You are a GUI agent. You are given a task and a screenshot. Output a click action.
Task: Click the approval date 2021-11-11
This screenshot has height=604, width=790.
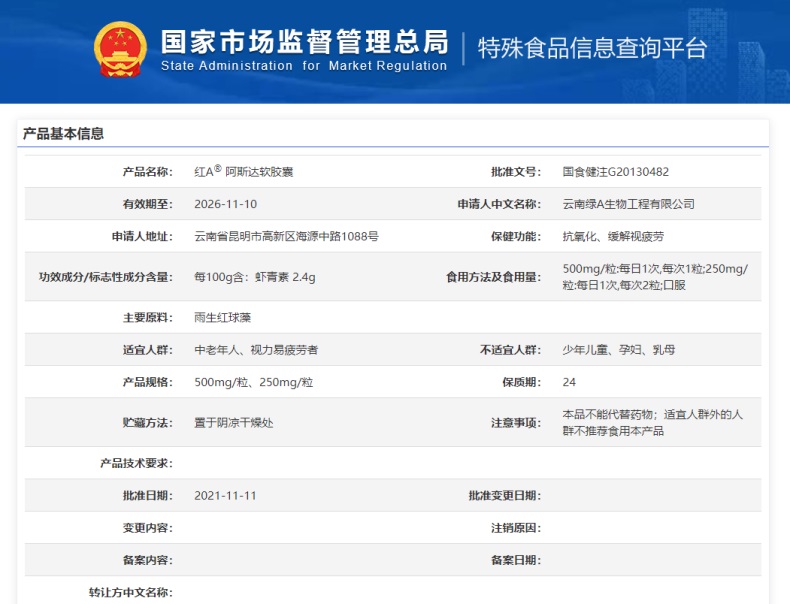point(225,496)
